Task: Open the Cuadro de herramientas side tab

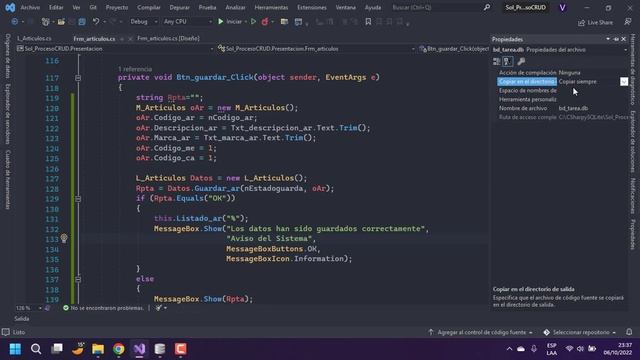Action: (8, 179)
